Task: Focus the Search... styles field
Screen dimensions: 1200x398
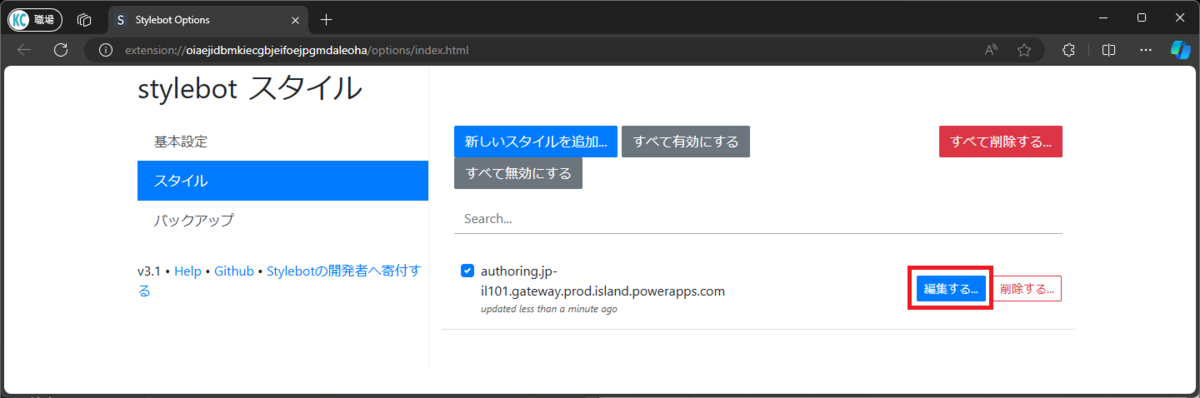Action: tap(757, 218)
